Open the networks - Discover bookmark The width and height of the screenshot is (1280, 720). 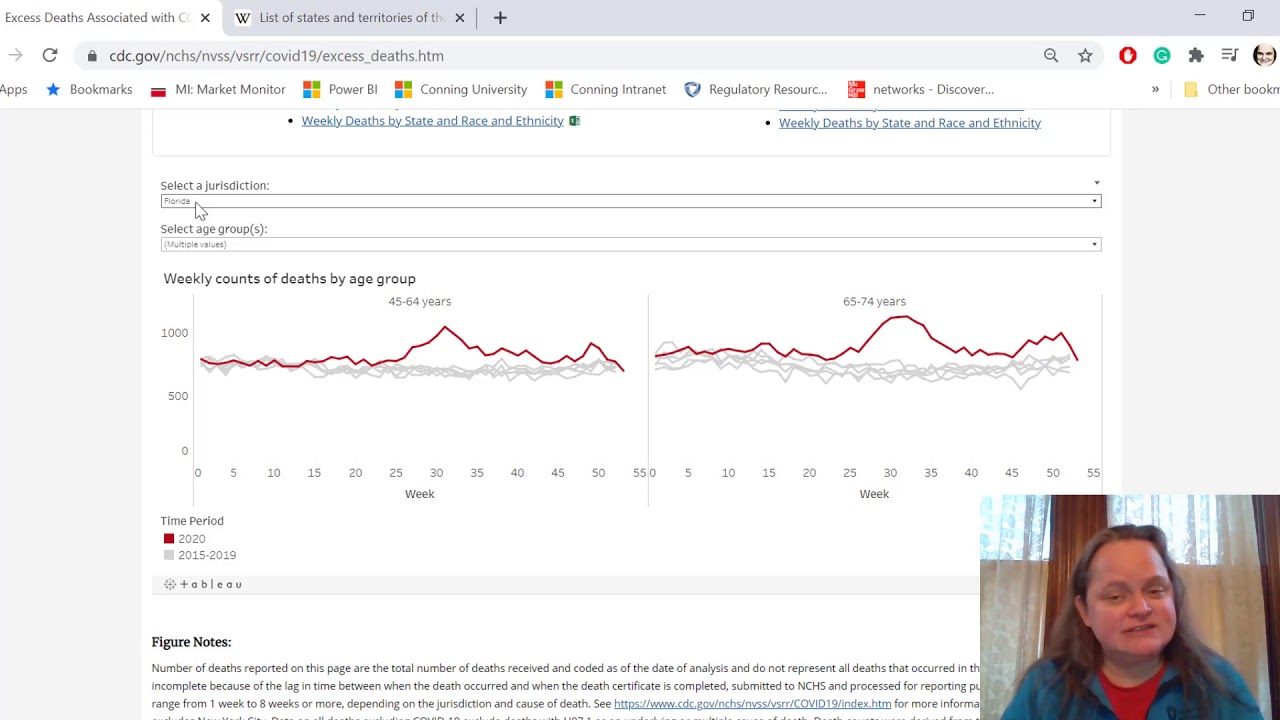pos(921,89)
